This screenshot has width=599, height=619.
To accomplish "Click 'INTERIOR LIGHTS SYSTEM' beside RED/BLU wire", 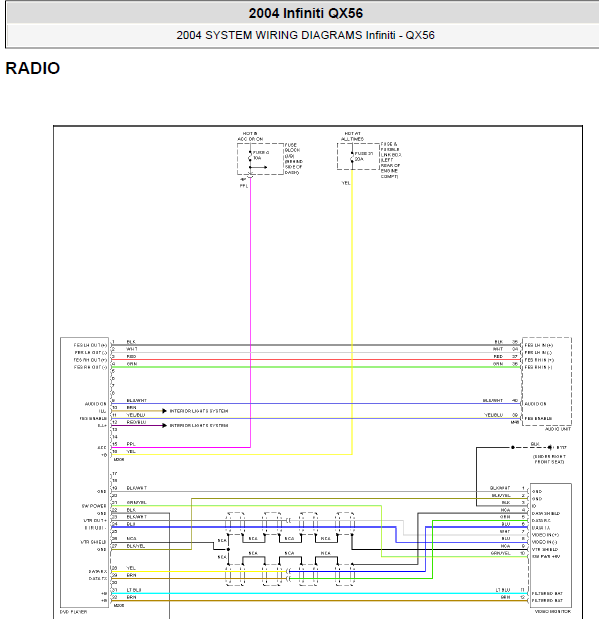I will click(x=199, y=426).
